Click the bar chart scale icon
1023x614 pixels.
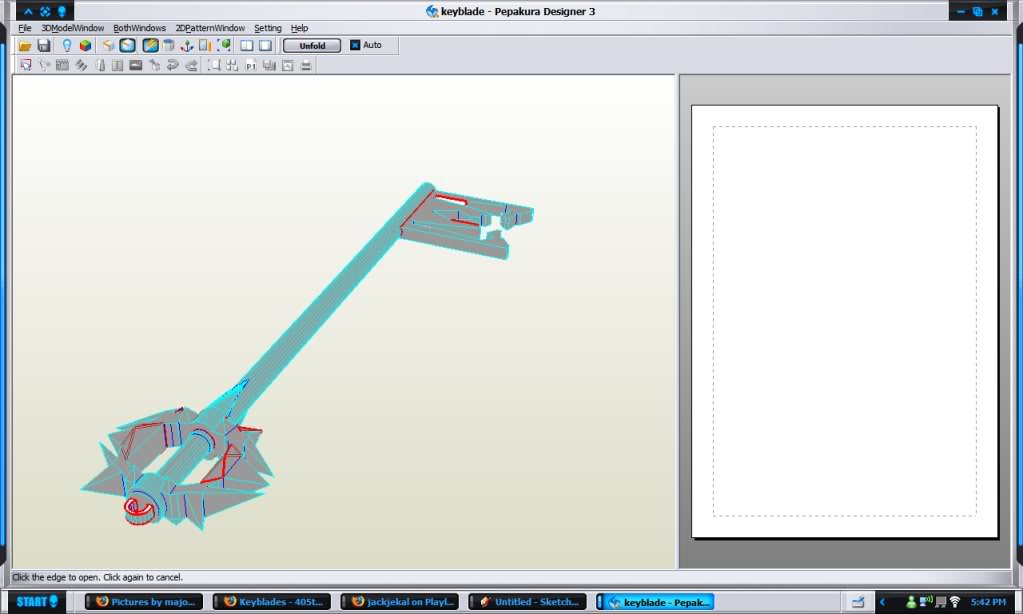coord(269,65)
